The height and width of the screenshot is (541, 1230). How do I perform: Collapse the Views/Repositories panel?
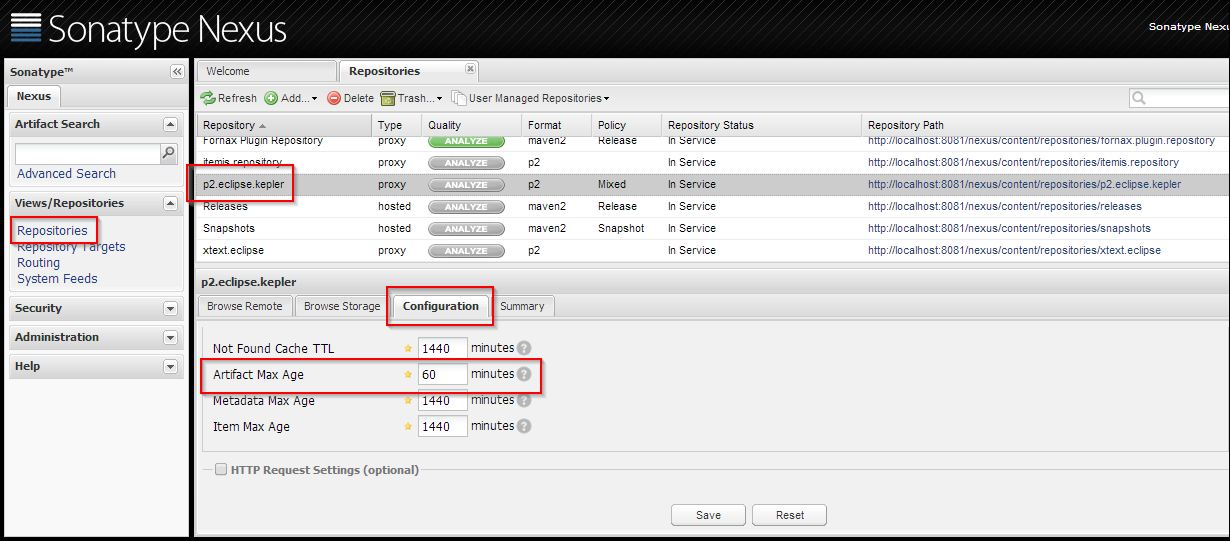(170, 203)
